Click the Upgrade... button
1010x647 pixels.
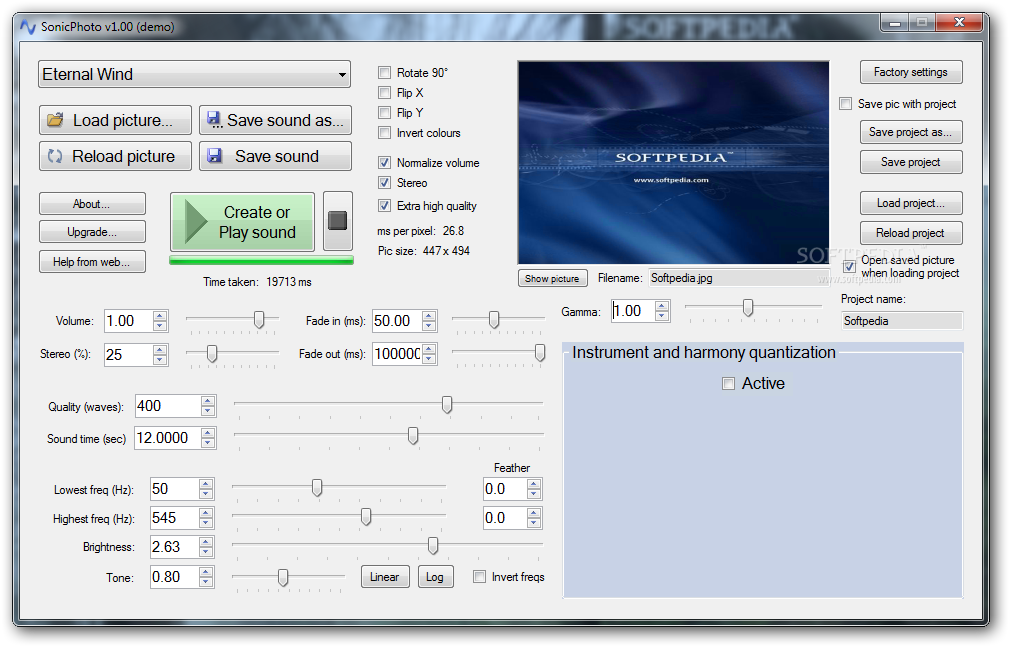pyautogui.click(x=92, y=232)
